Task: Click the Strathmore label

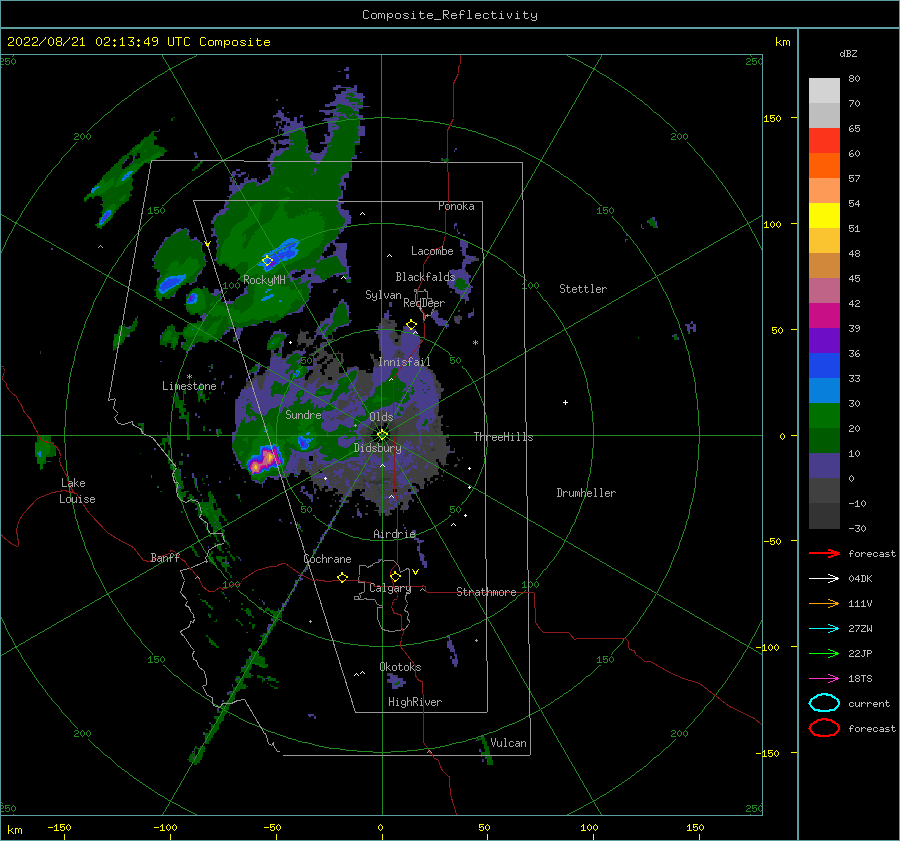Action: [486, 592]
